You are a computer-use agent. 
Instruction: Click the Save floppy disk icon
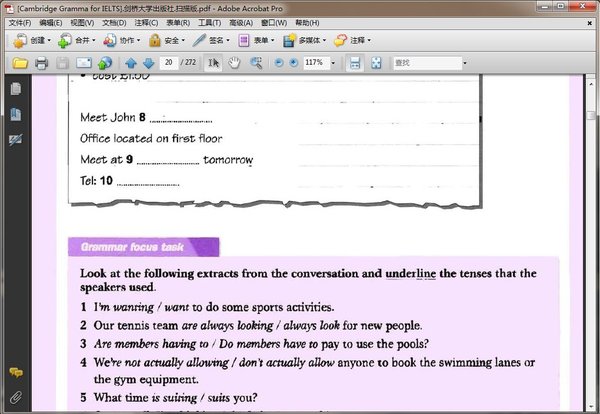tap(63, 63)
